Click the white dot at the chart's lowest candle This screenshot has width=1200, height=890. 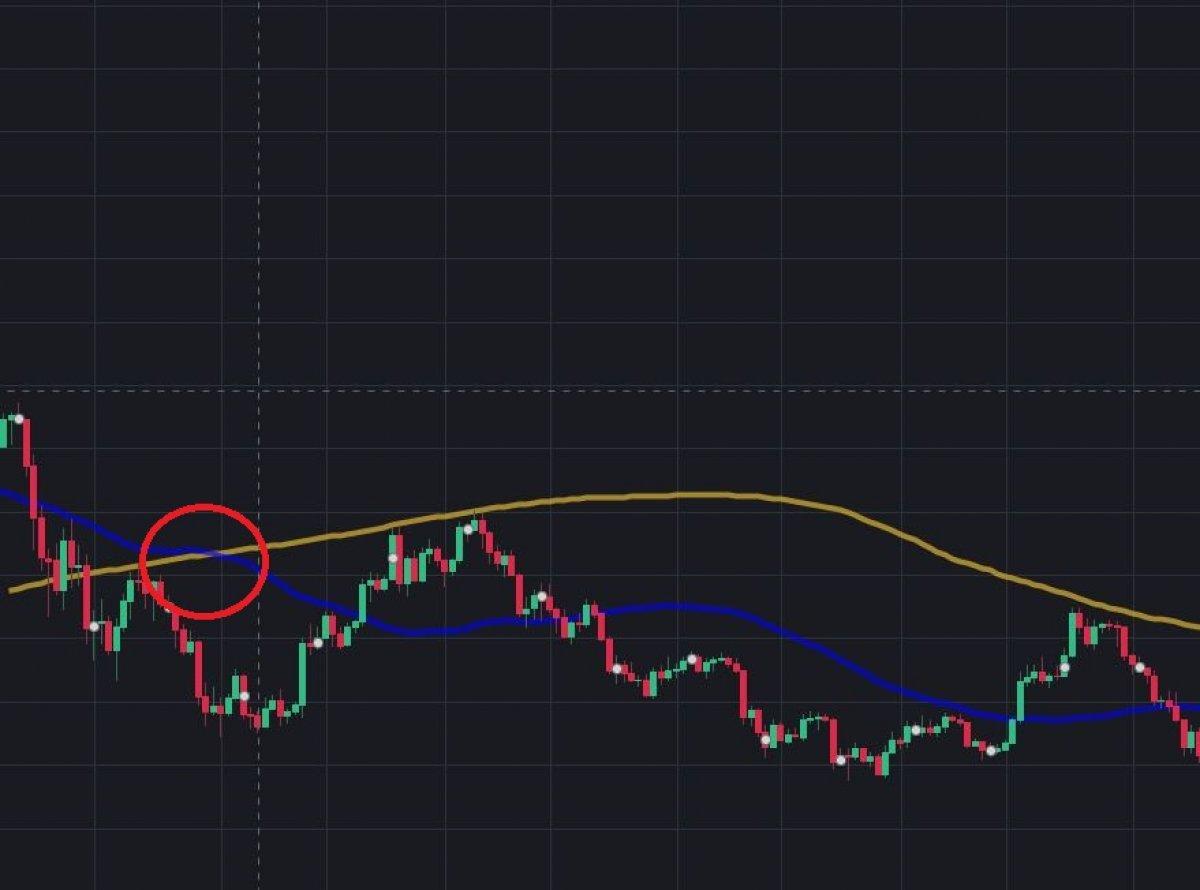pyautogui.click(x=841, y=760)
